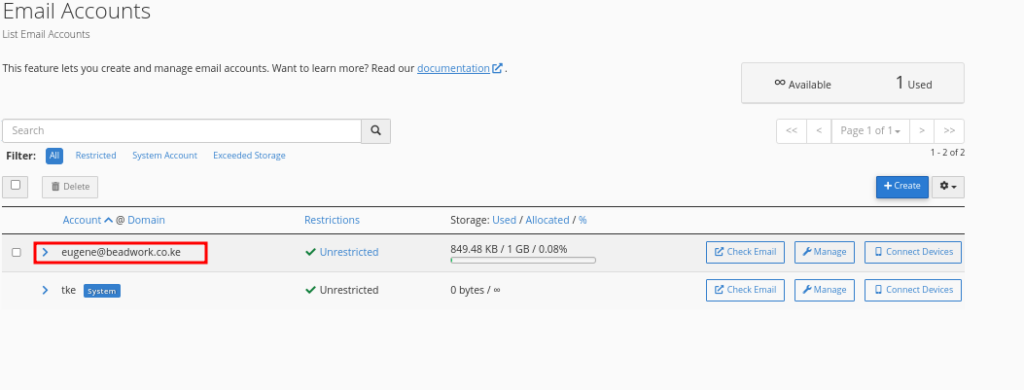Click the magnifying glass search icon

tap(376, 131)
